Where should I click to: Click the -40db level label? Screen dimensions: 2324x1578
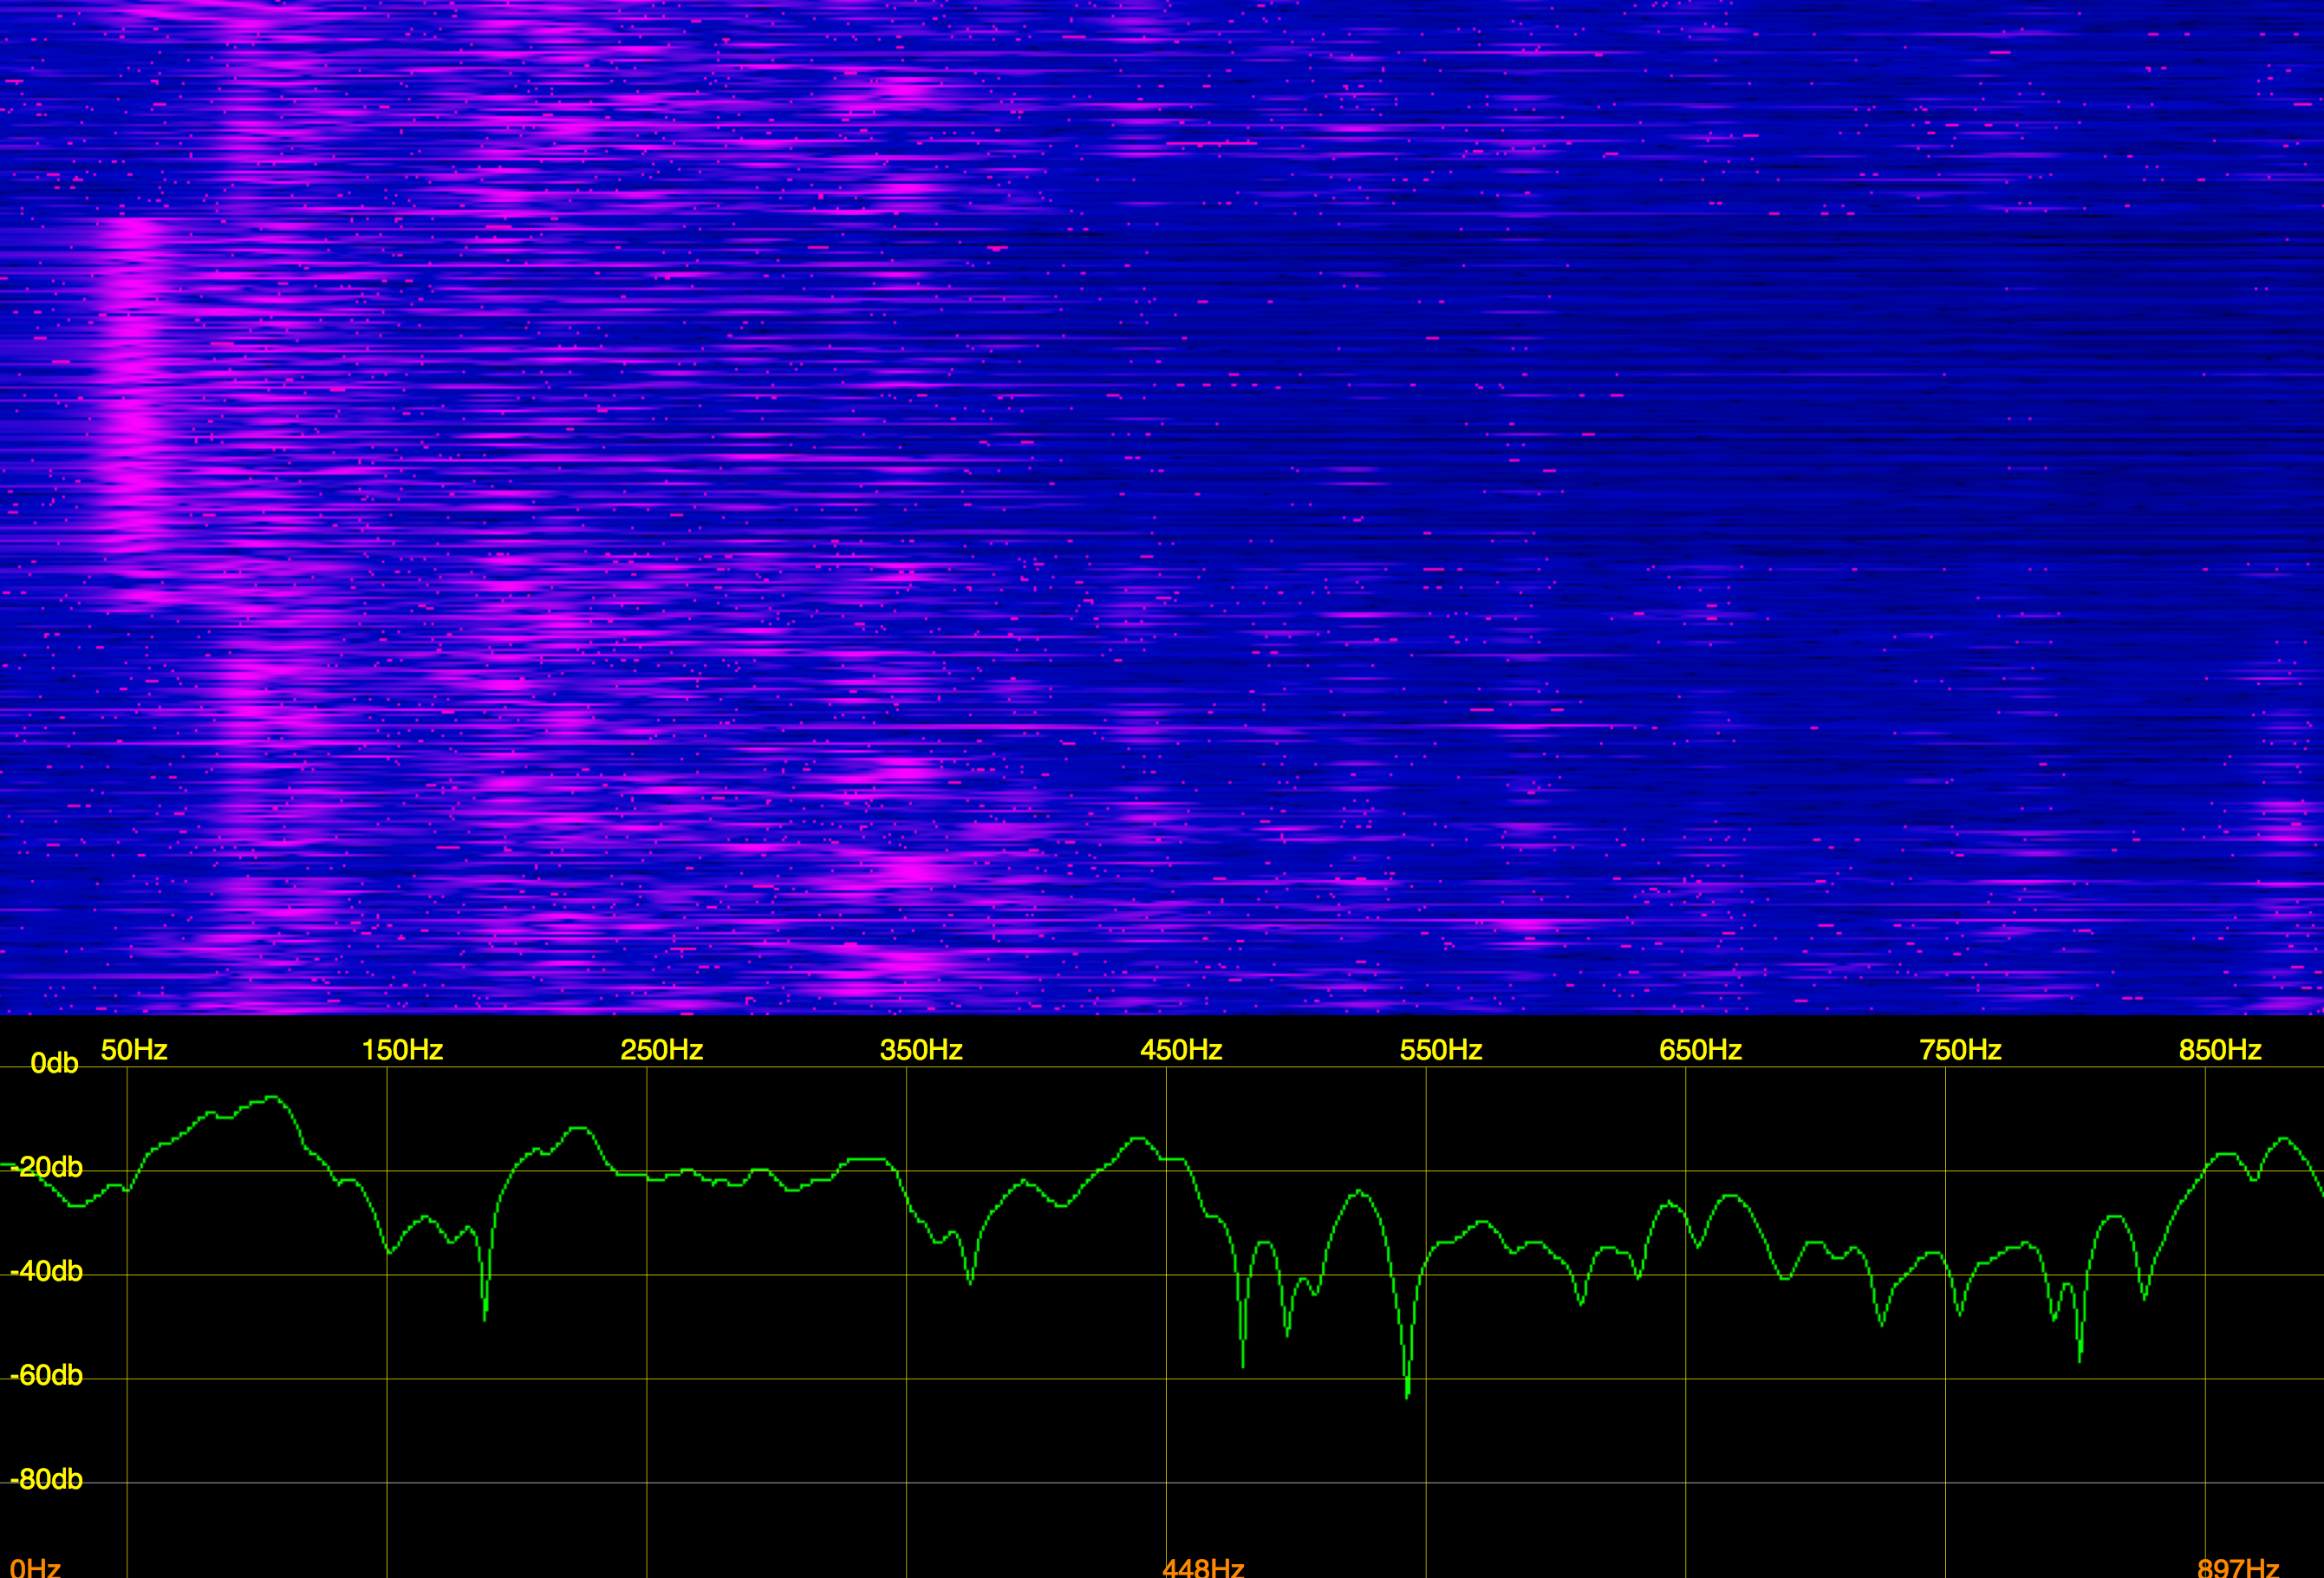(x=47, y=1271)
